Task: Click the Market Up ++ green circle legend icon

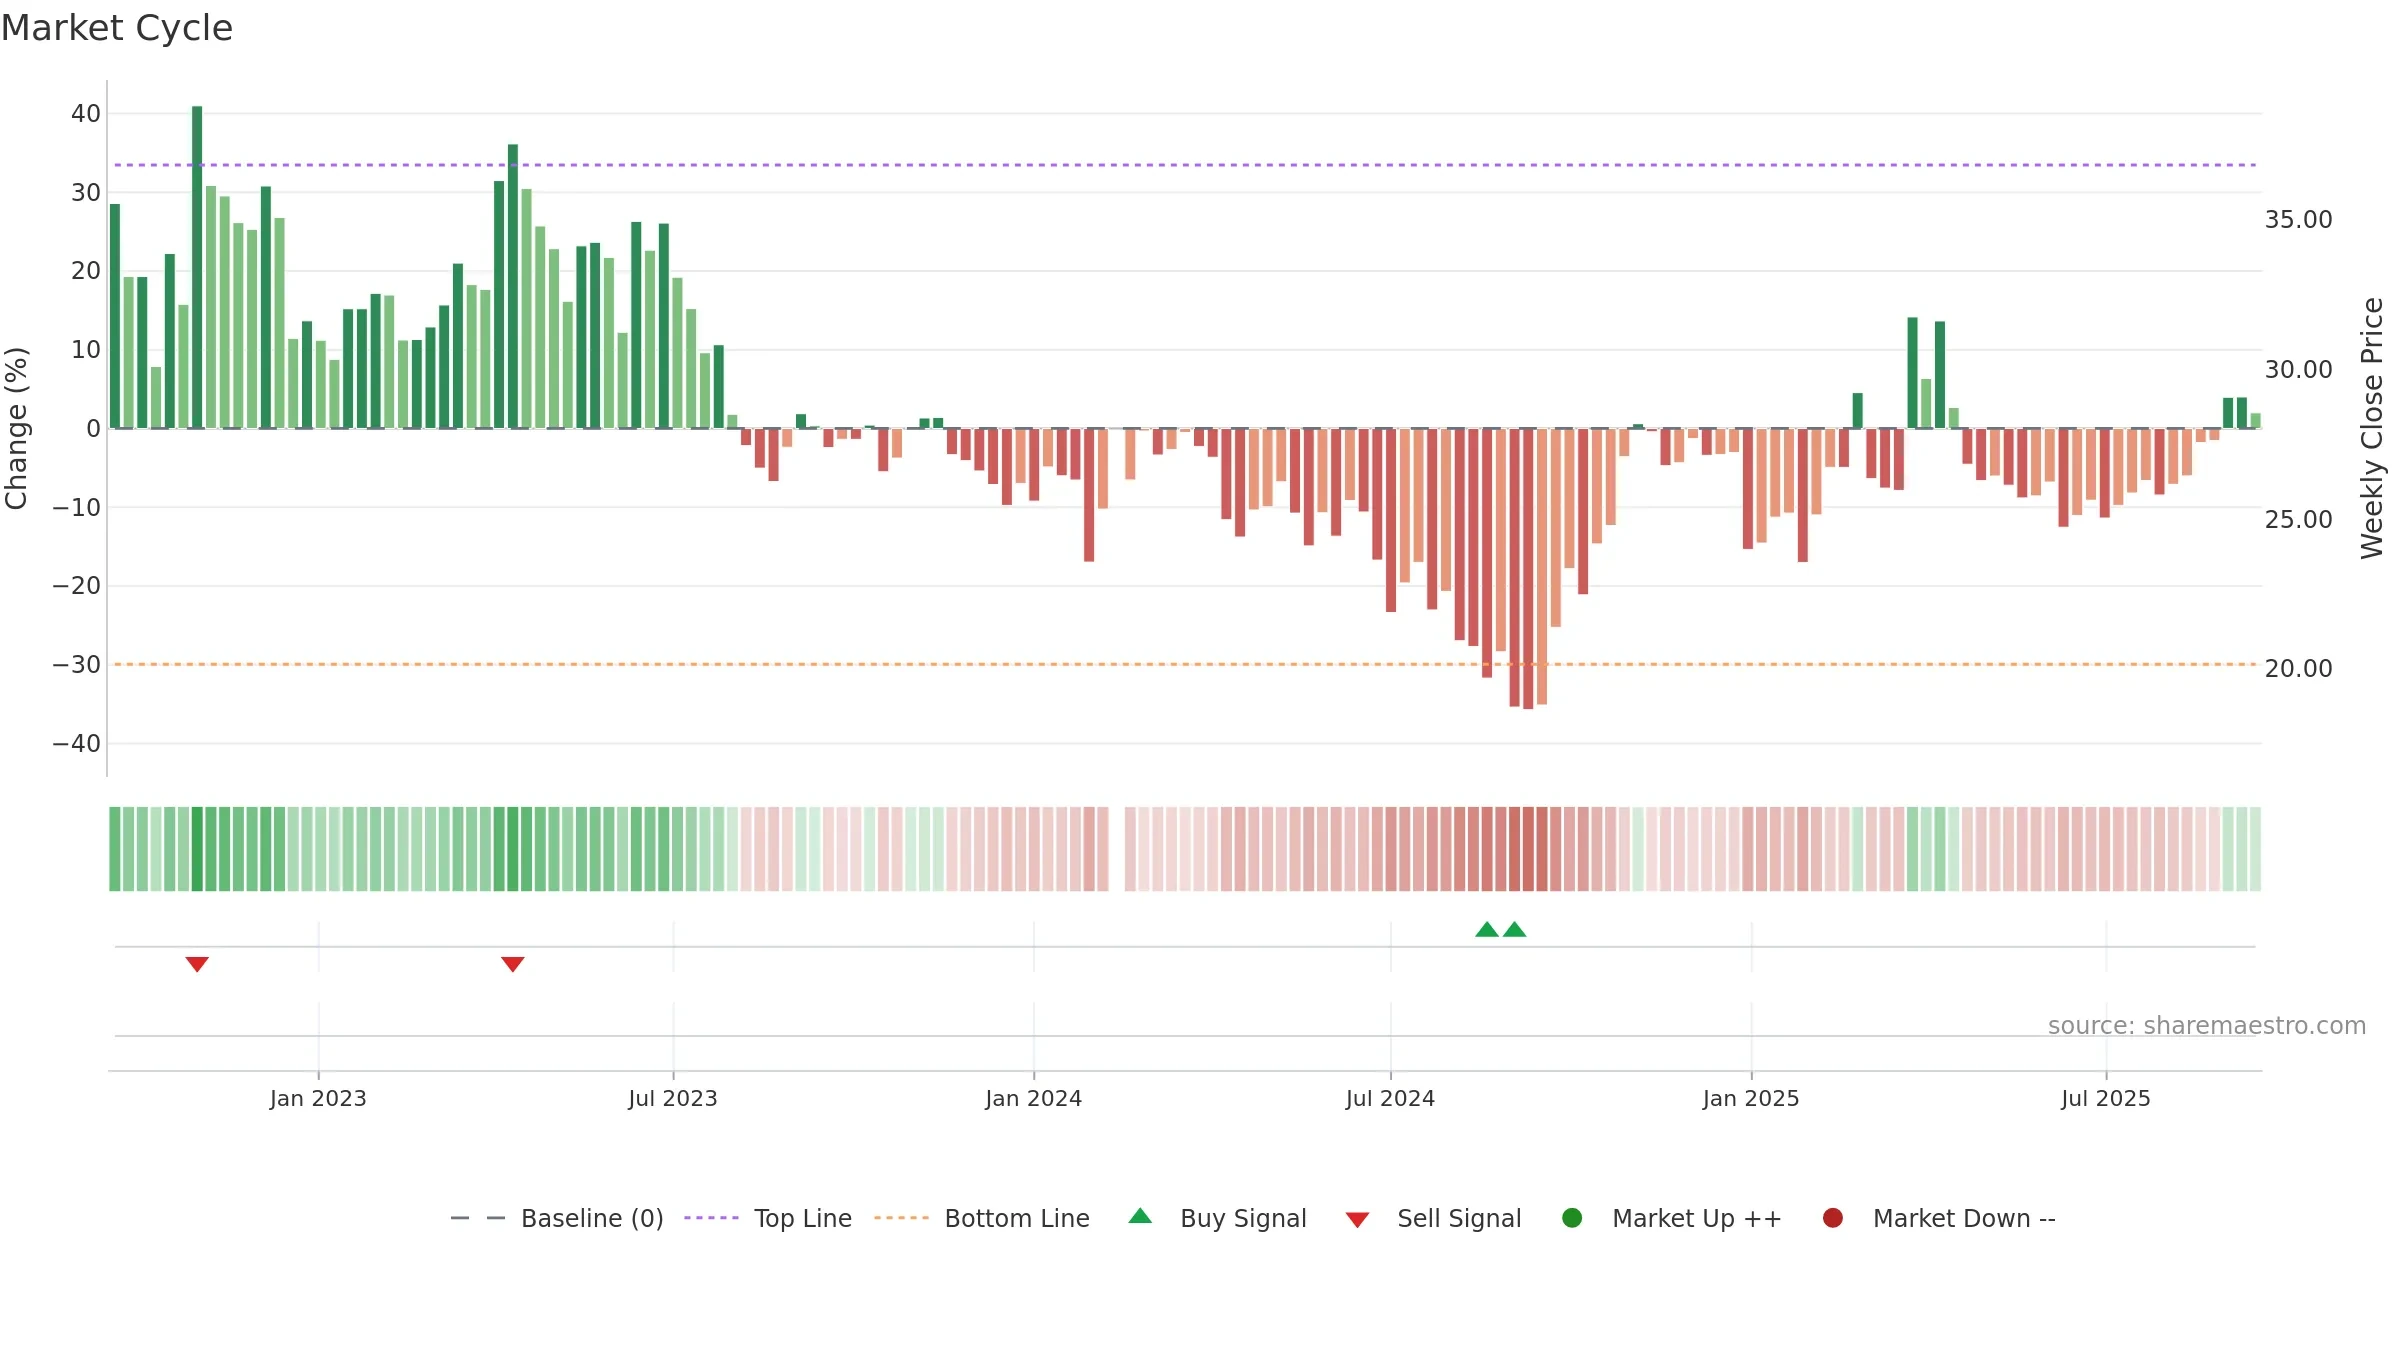Action: pyautogui.click(x=1572, y=1218)
